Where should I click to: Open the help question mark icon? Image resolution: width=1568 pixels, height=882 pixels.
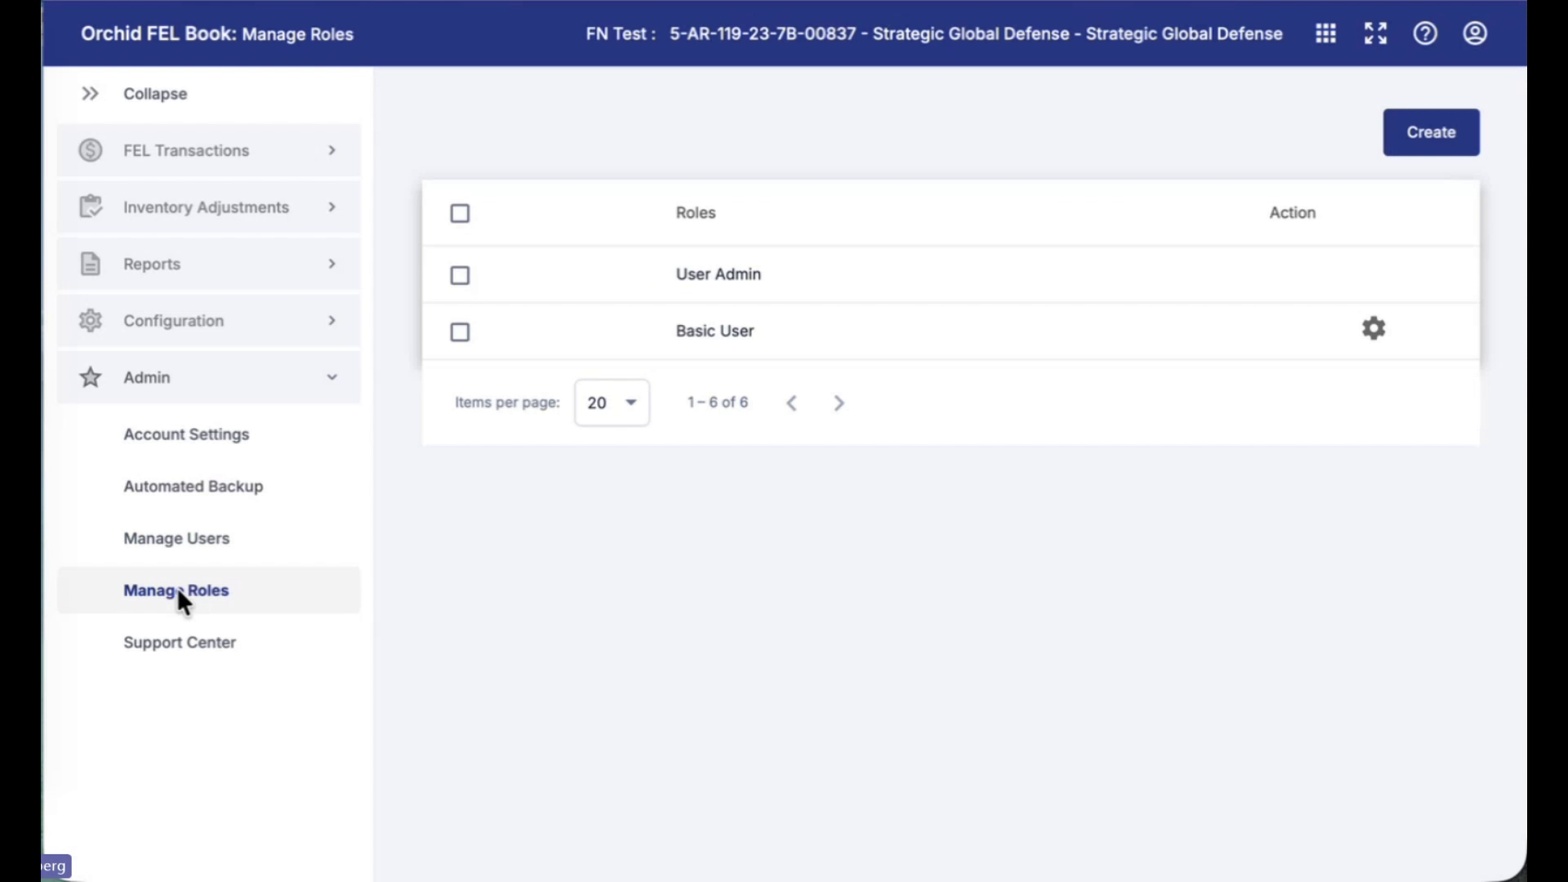pos(1425,33)
